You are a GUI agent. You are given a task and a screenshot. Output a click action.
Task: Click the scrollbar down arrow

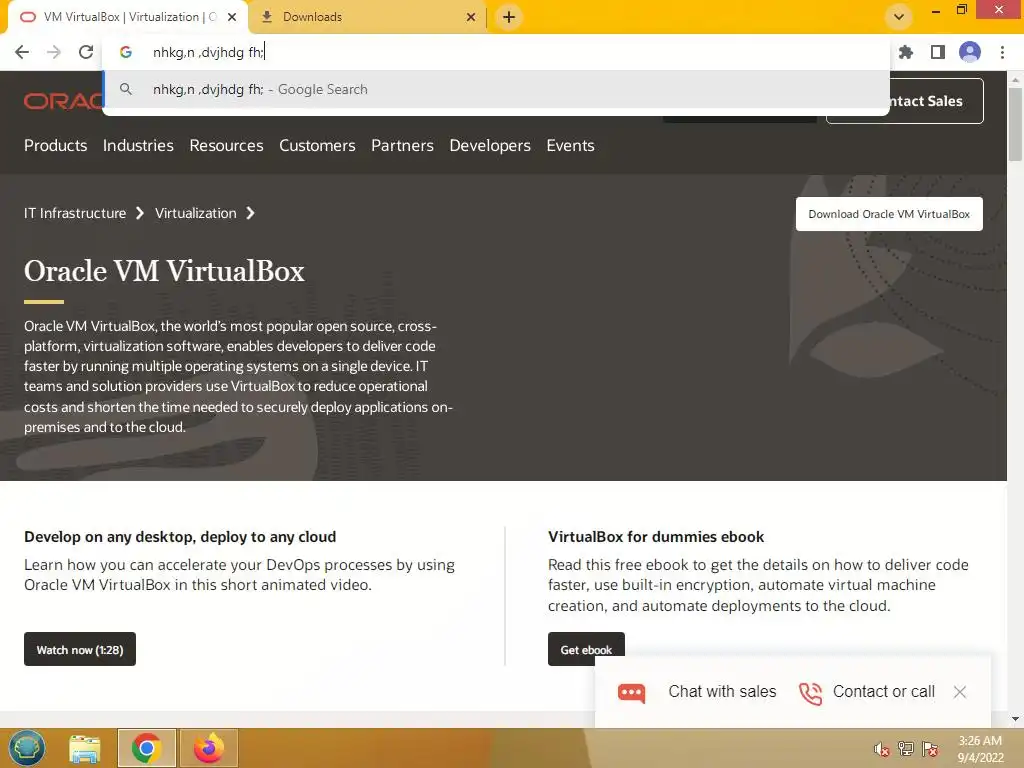(x=1015, y=719)
